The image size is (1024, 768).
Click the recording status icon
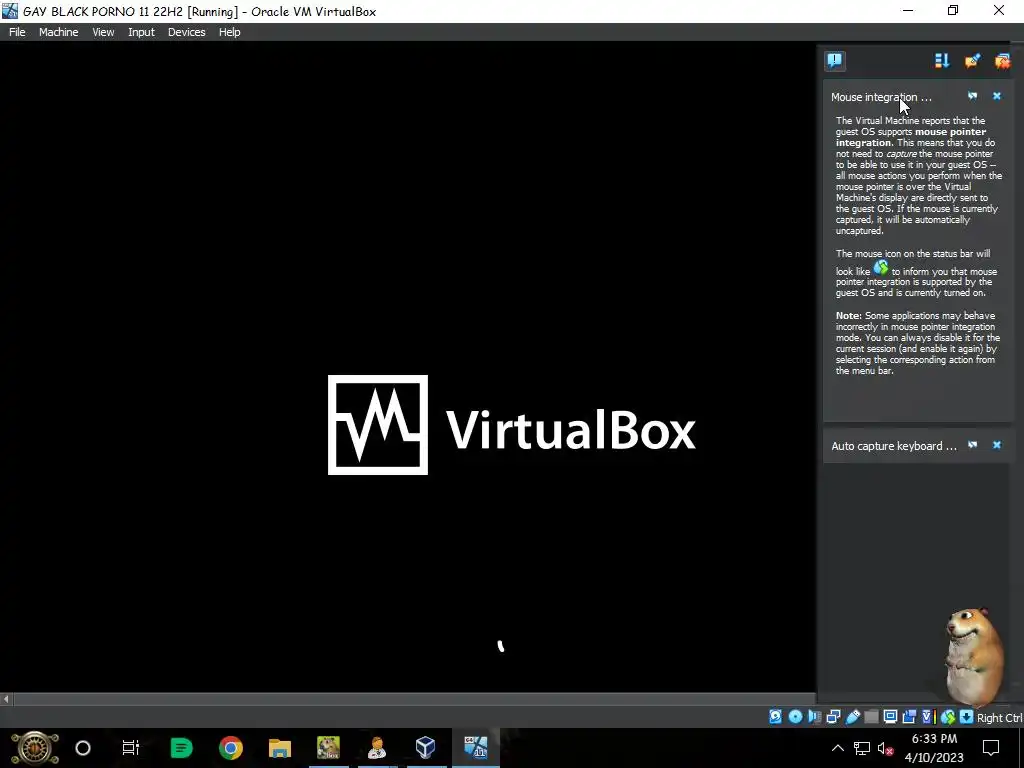point(909,716)
